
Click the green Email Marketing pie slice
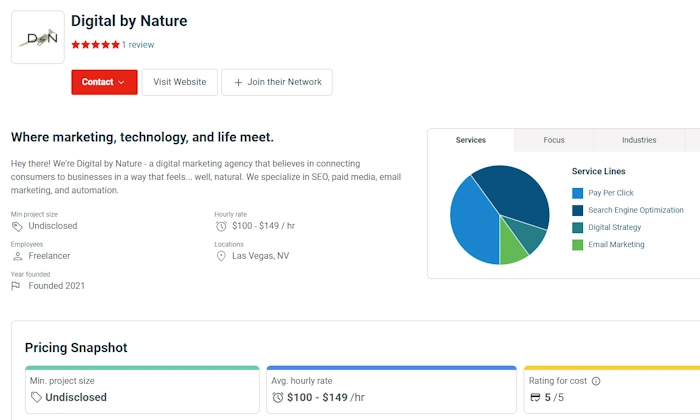pos(512,248)
